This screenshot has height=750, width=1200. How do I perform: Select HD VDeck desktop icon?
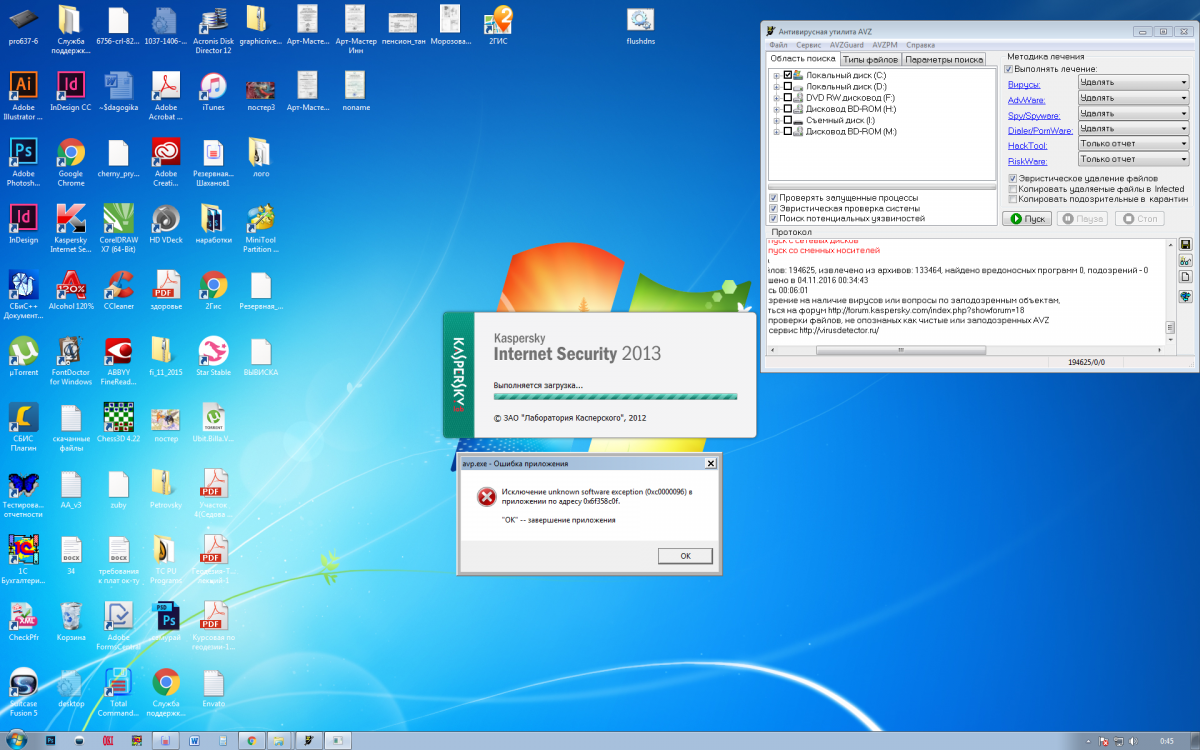(x=166, y=222)
